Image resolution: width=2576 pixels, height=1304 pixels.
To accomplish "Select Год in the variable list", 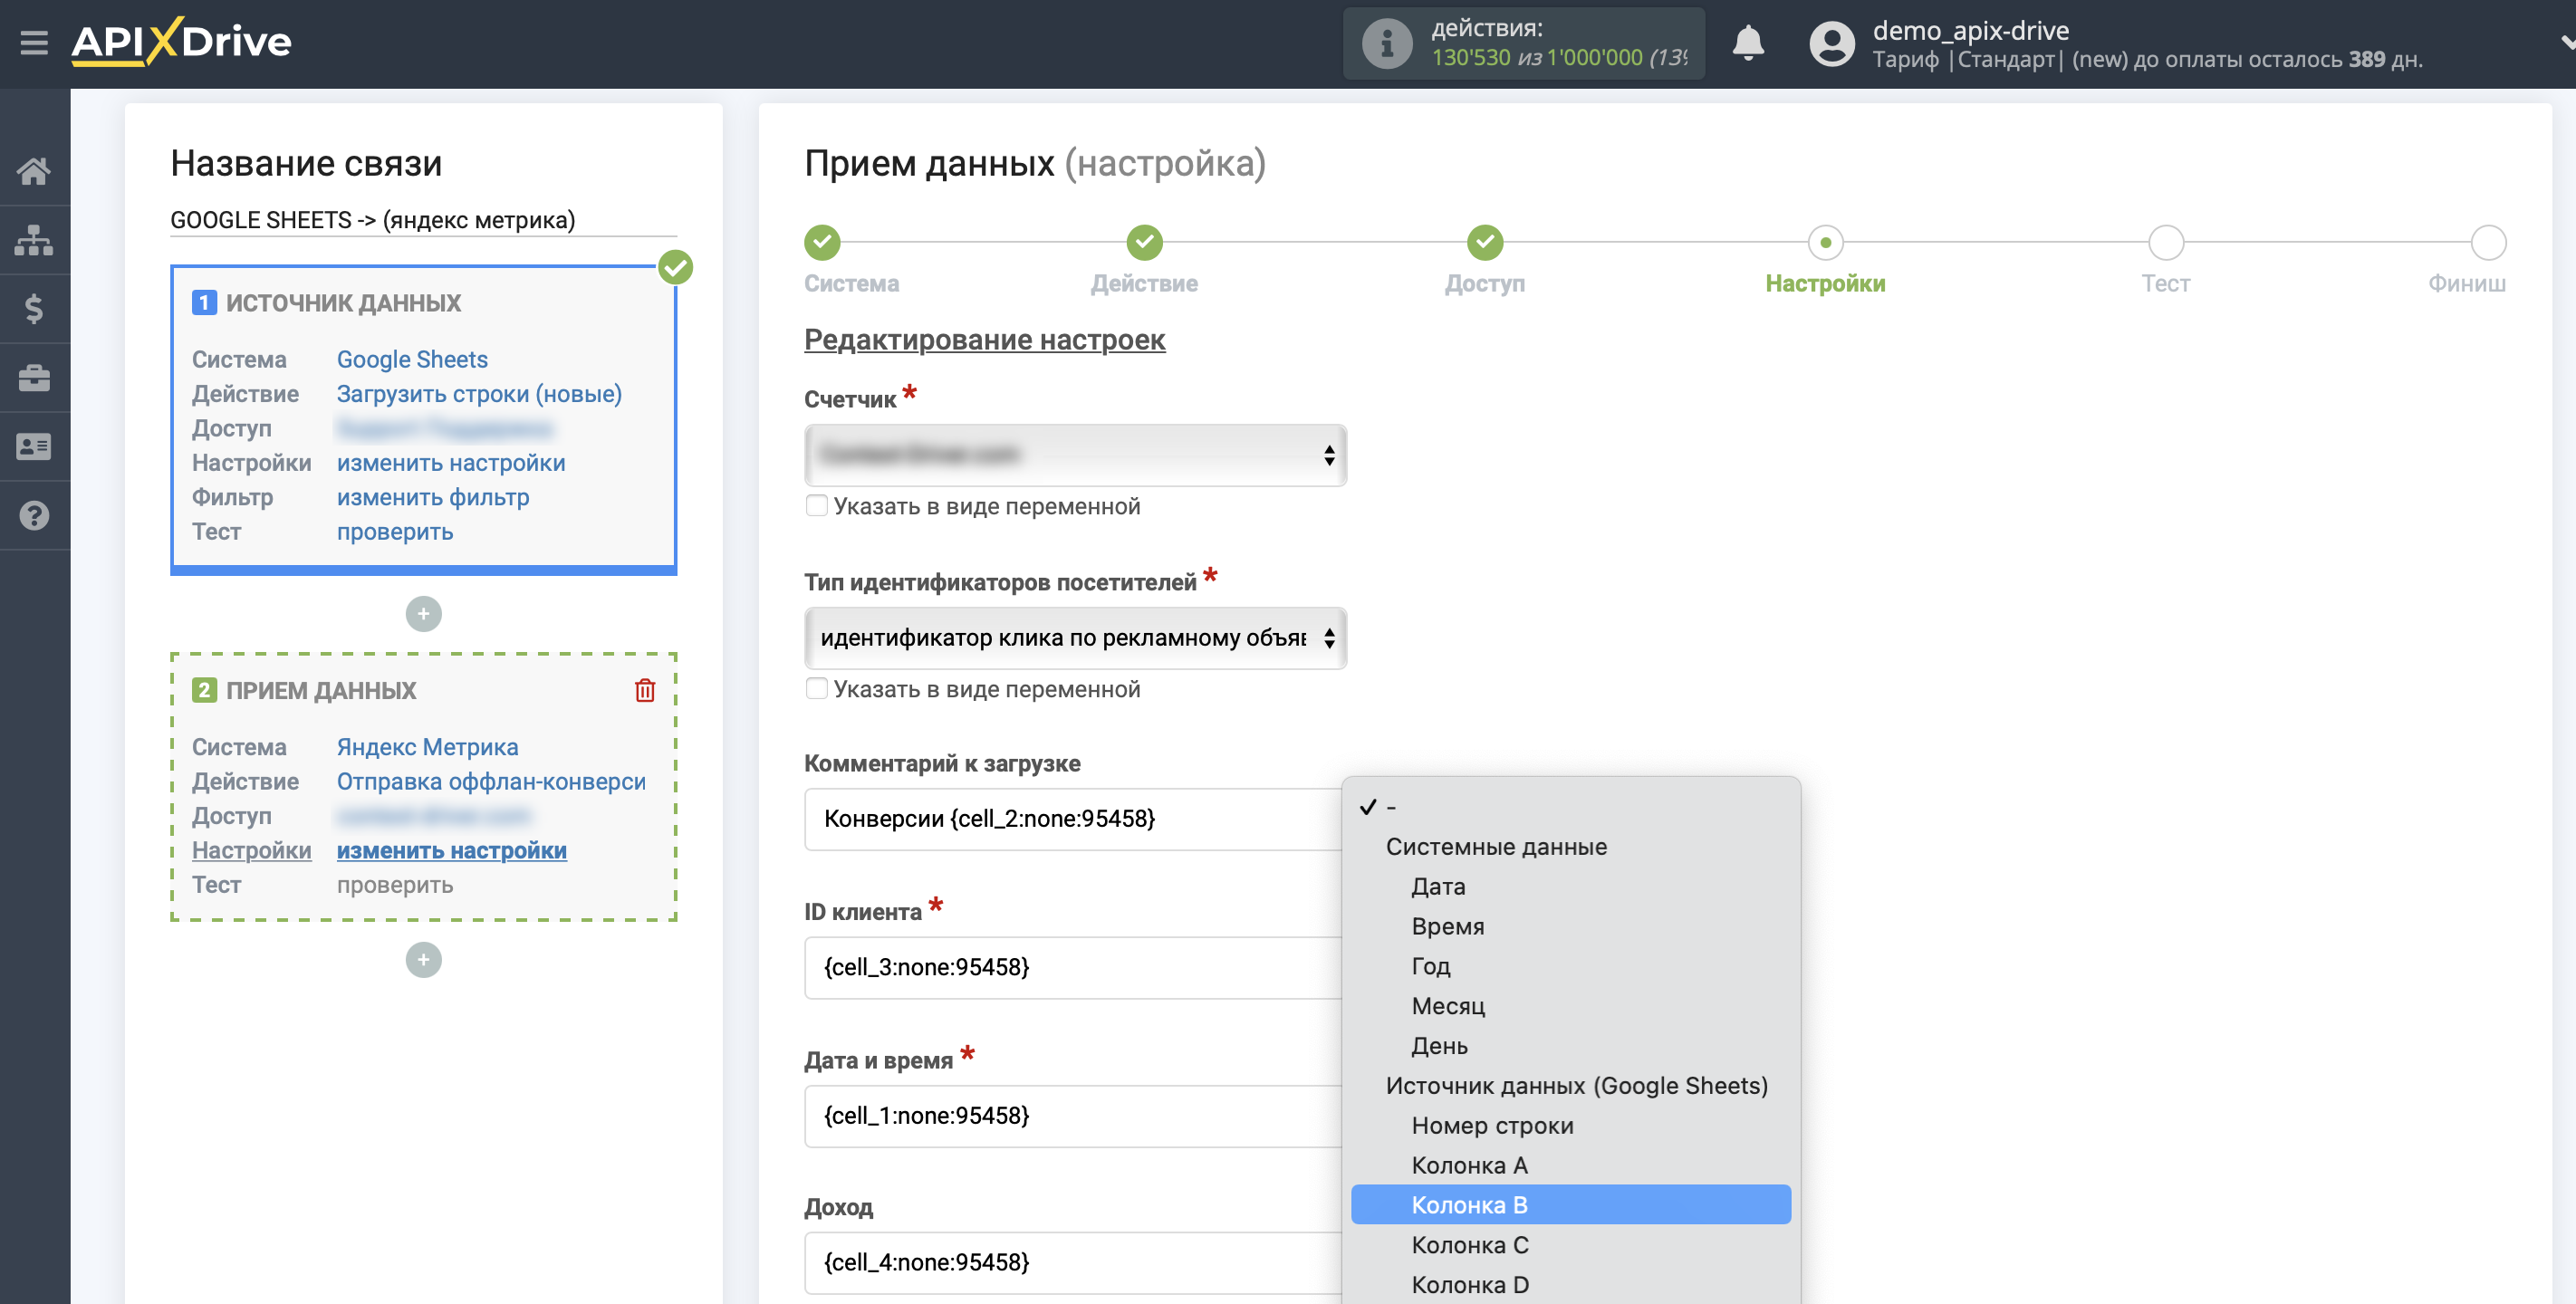I will [x=1570, y=966].
